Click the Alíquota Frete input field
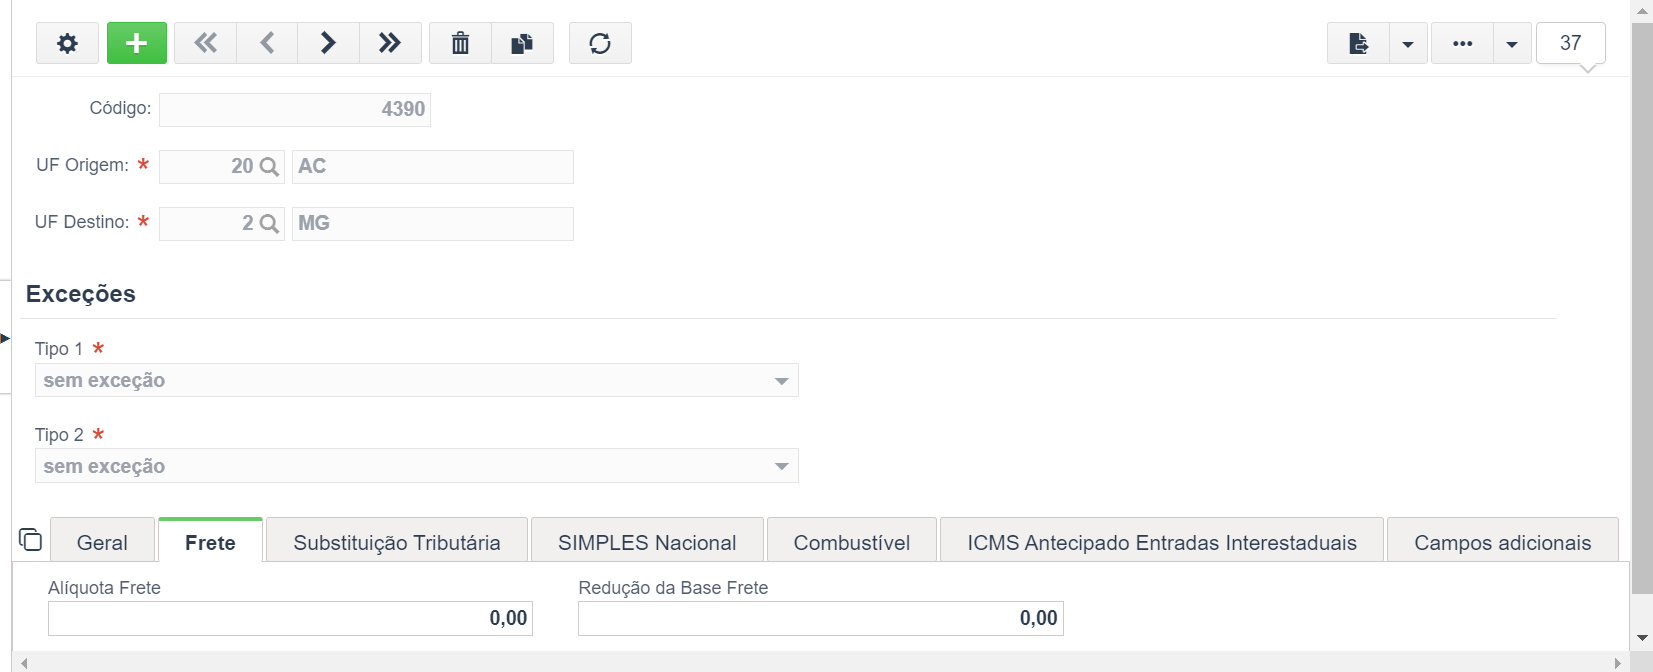Image resolution: width=1653 pixels, height=672 pixels. click(290, 618)
